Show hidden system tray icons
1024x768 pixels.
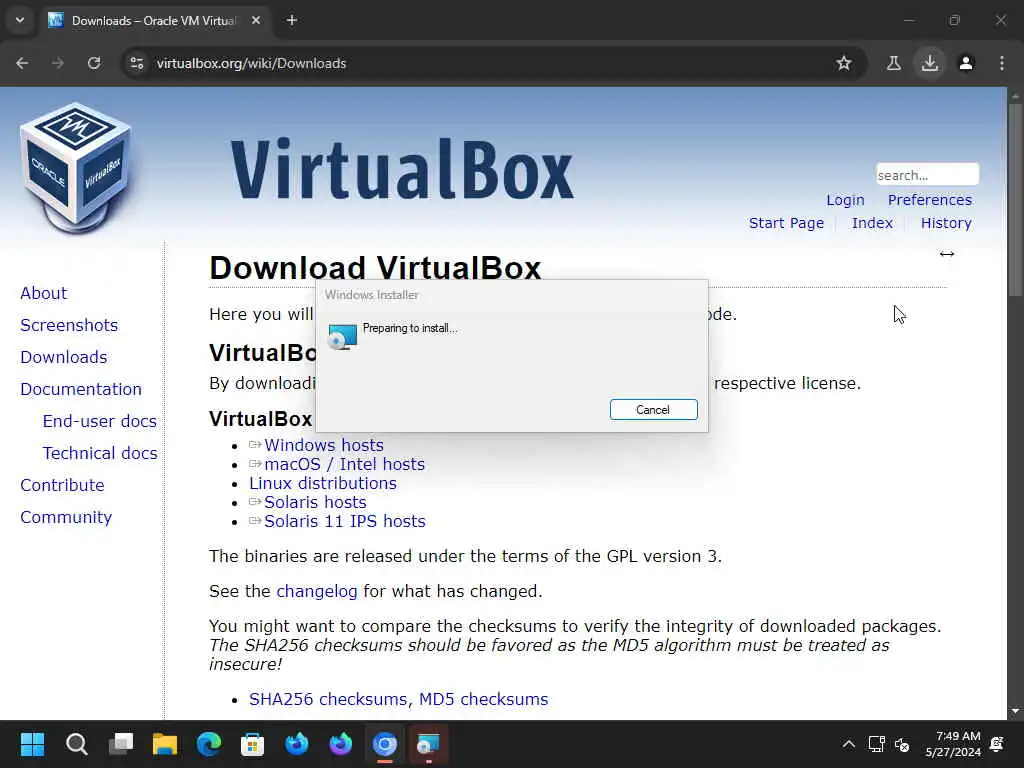pyautogui.click(x=848, y=744)
